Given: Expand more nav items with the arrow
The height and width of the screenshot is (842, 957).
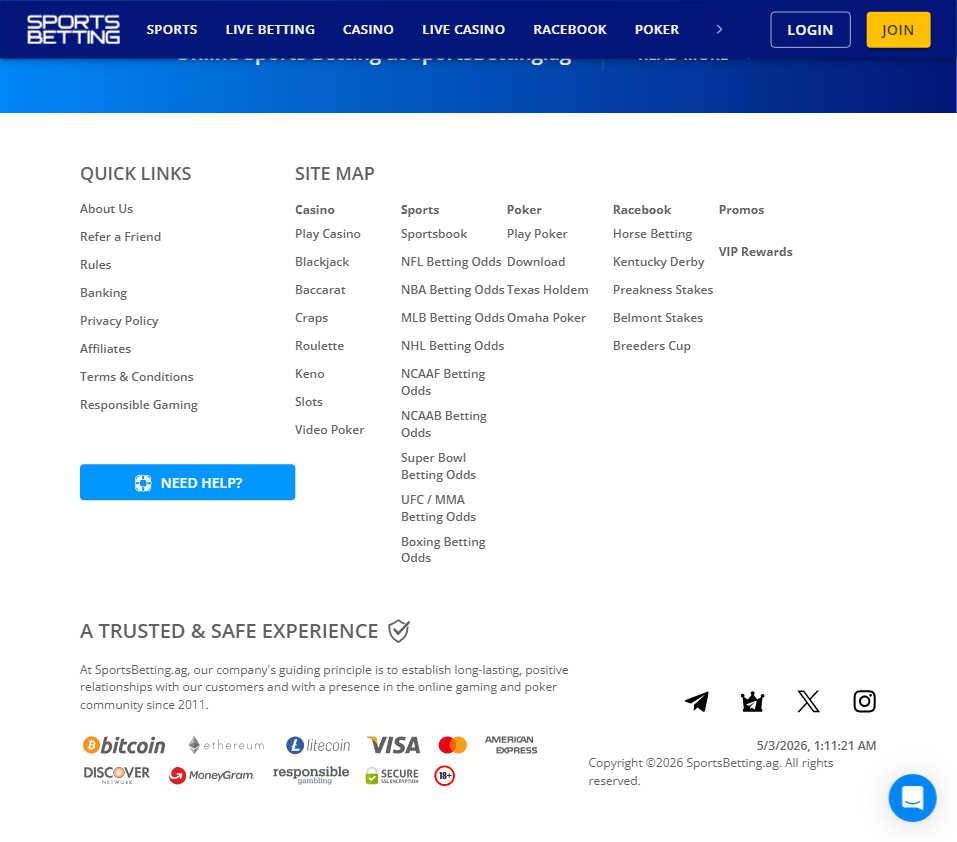Looking at the screenshot, I should click(x=719, y=29).
